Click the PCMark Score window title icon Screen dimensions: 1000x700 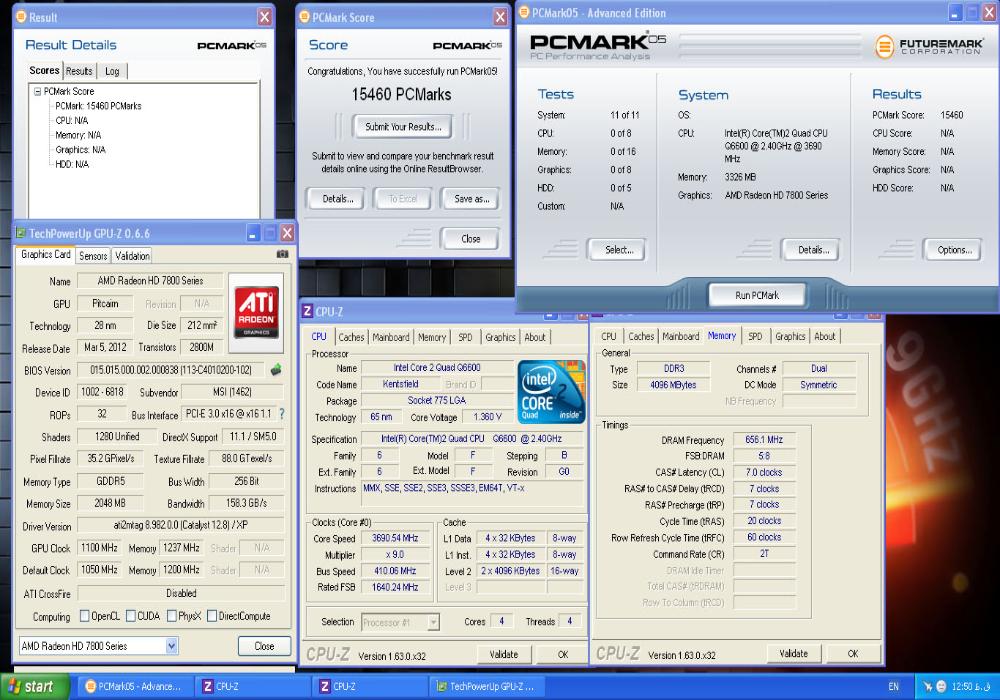pos(304,17)
